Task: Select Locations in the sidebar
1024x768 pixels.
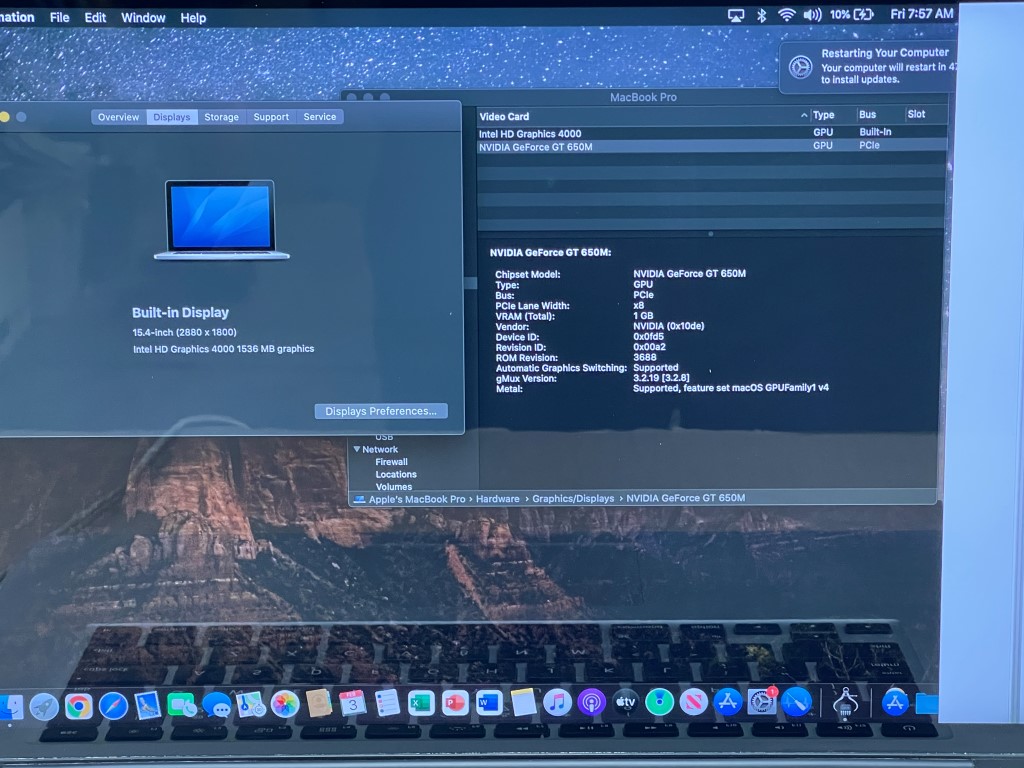Action: 396,474
